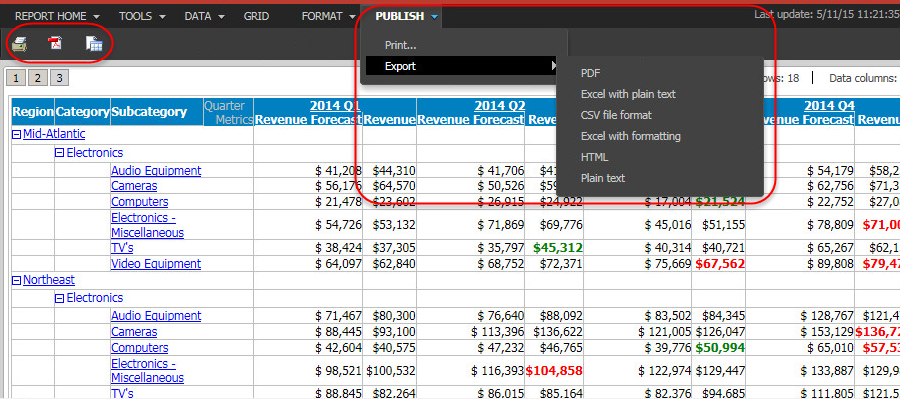The width and height of the screenshot is (900, 399).
Task: Open the DATA menu
Action: pos(204,17)
